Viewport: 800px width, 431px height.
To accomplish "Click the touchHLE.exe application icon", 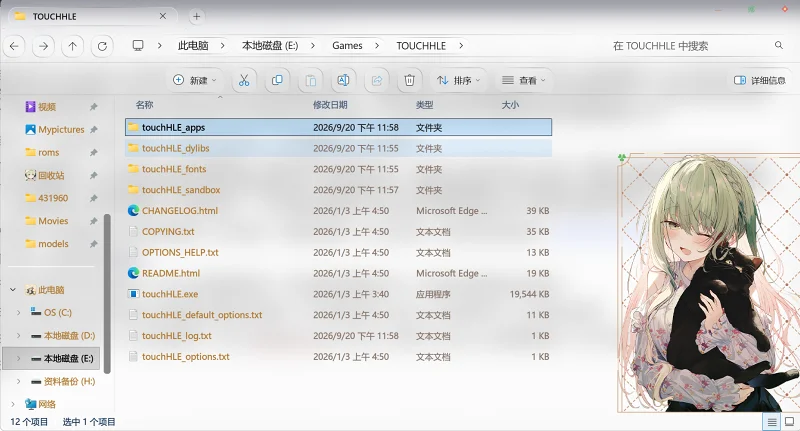I will pyautogui.click(x=133, y=294).
